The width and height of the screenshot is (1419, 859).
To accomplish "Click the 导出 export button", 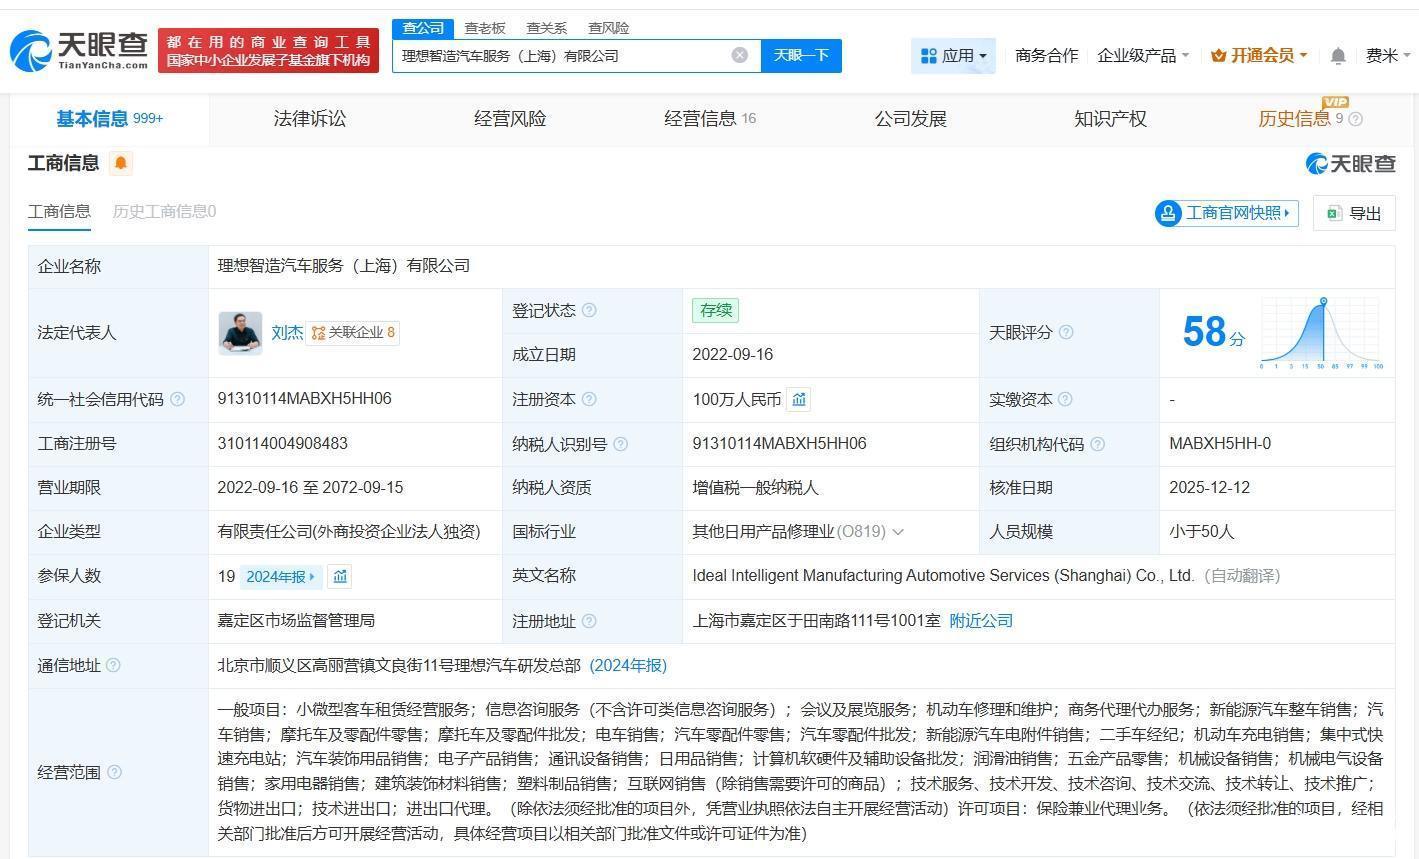I will [x=1354, y=213].
